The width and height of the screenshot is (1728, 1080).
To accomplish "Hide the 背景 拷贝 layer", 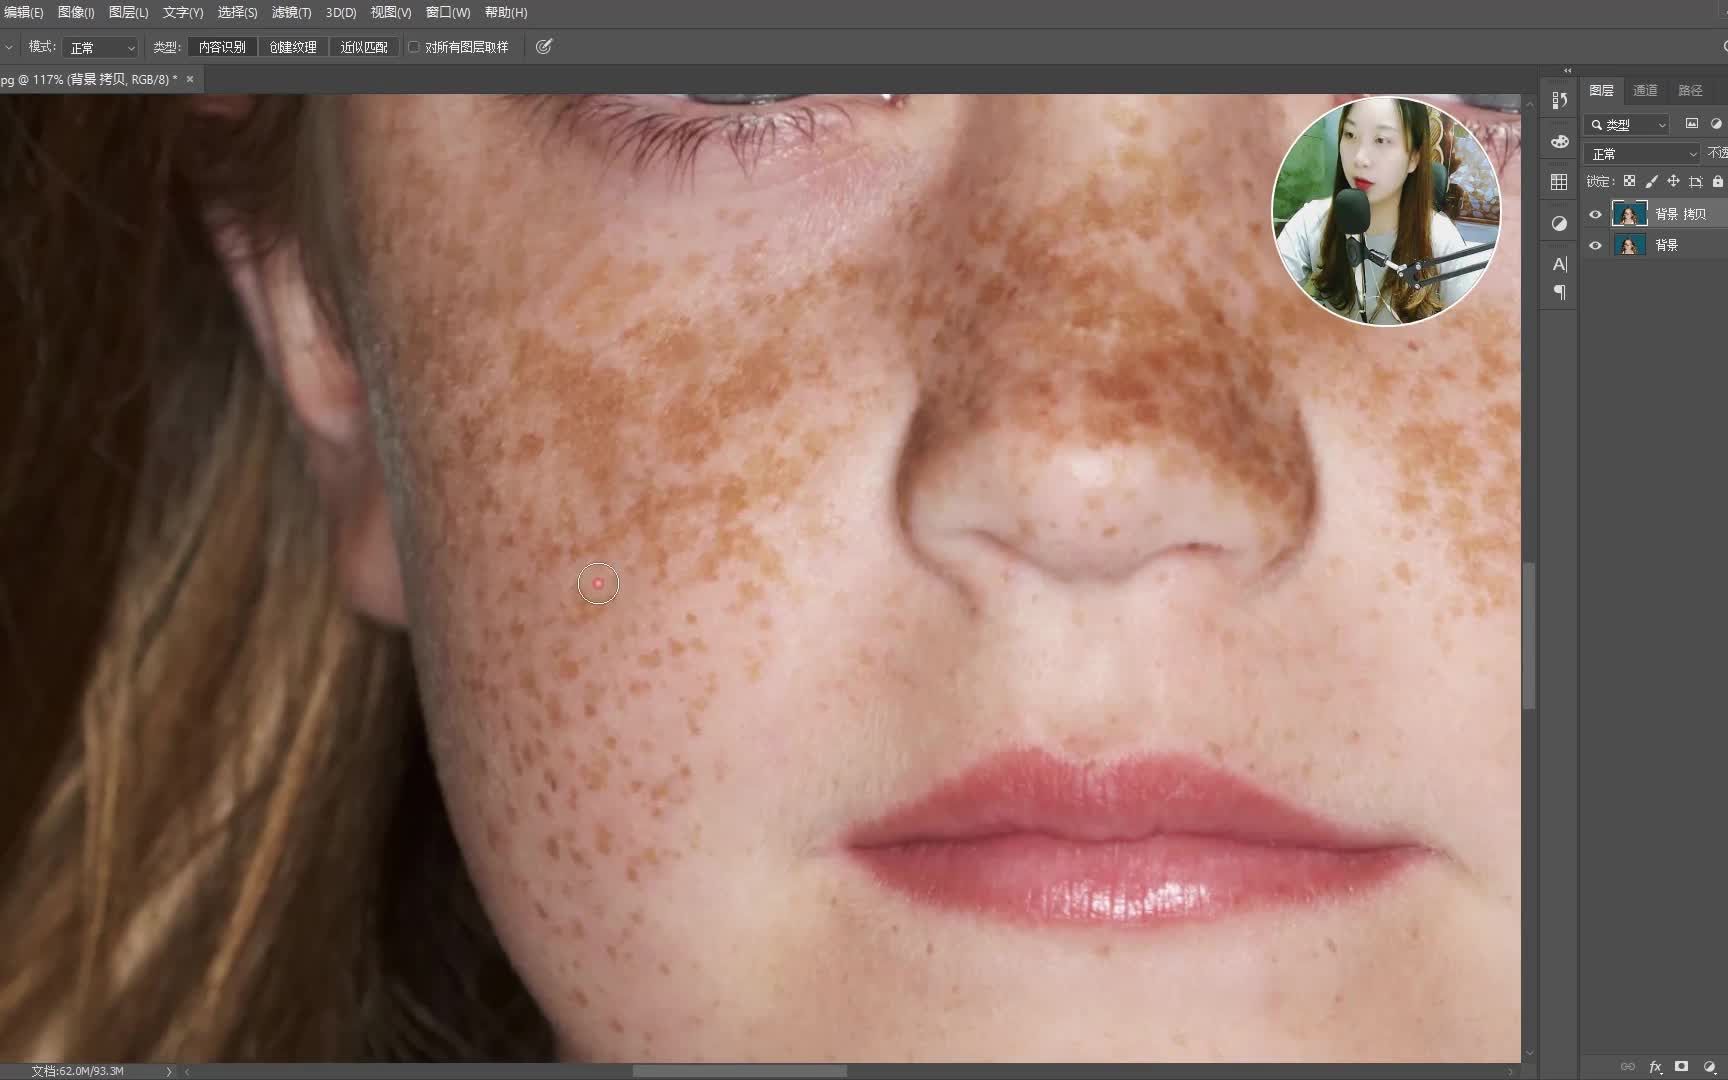I will (1595, 214).
